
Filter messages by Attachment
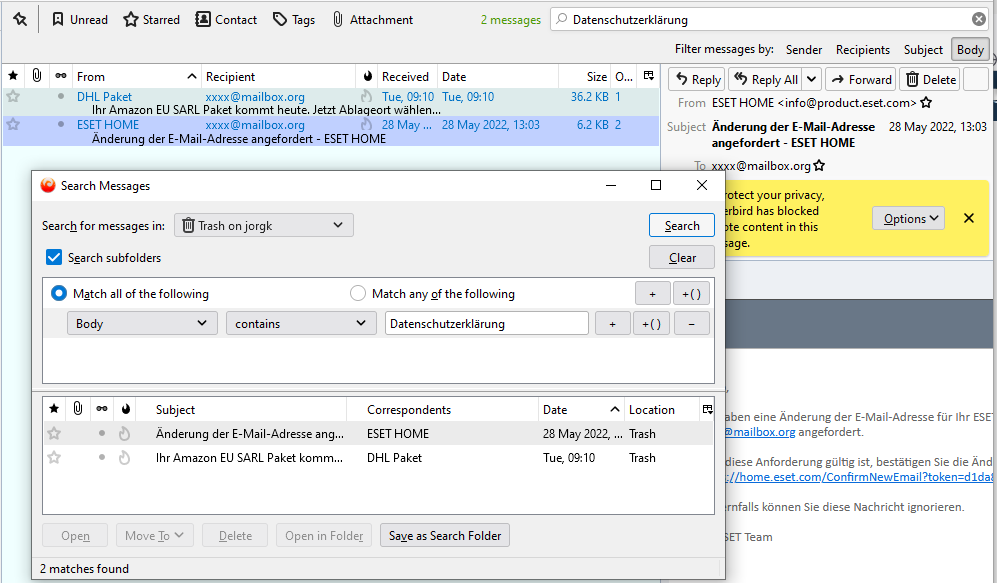372,19
